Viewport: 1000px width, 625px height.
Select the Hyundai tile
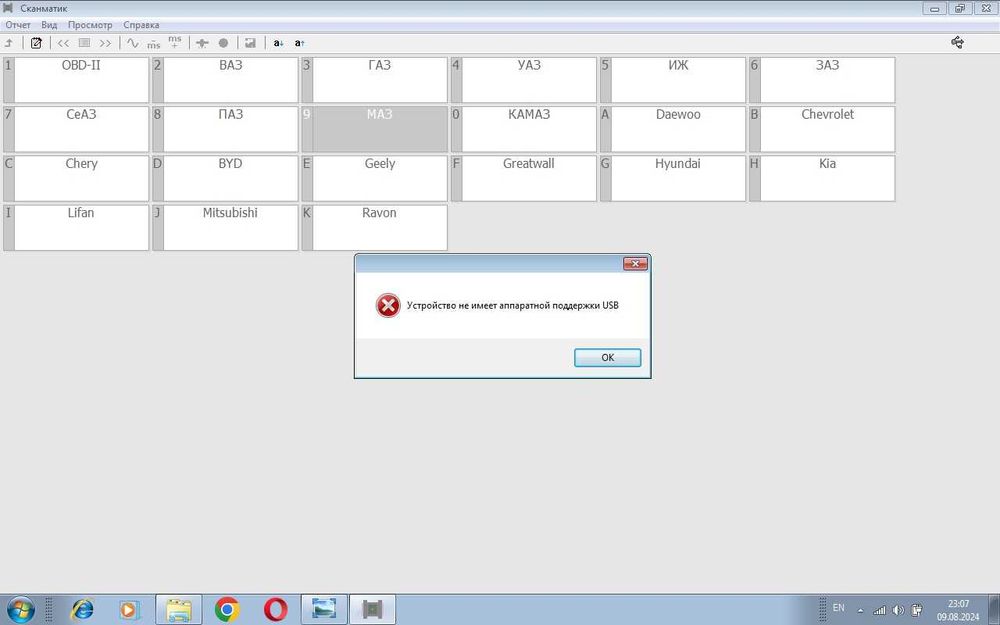click(x=673, y=178)
